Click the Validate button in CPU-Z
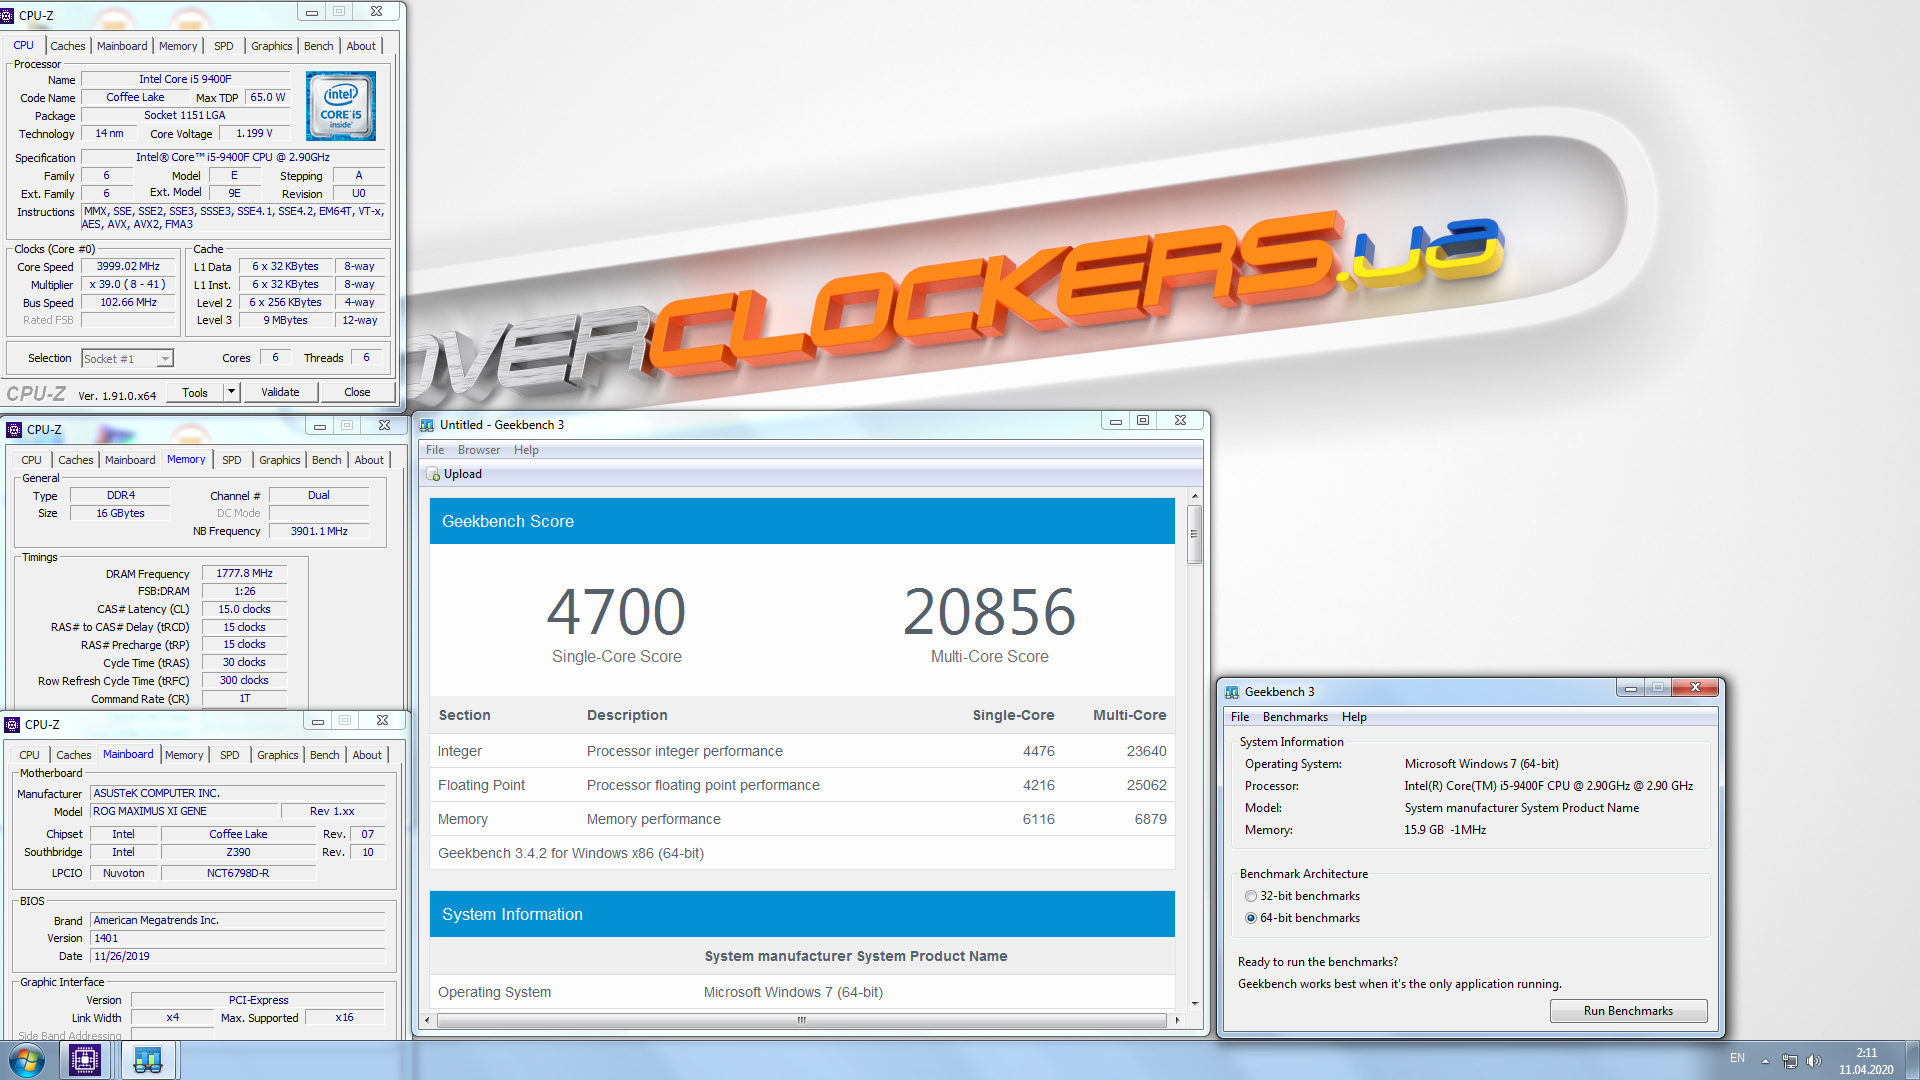Viewport: 1920px width, 1080px height. point(280,392)
